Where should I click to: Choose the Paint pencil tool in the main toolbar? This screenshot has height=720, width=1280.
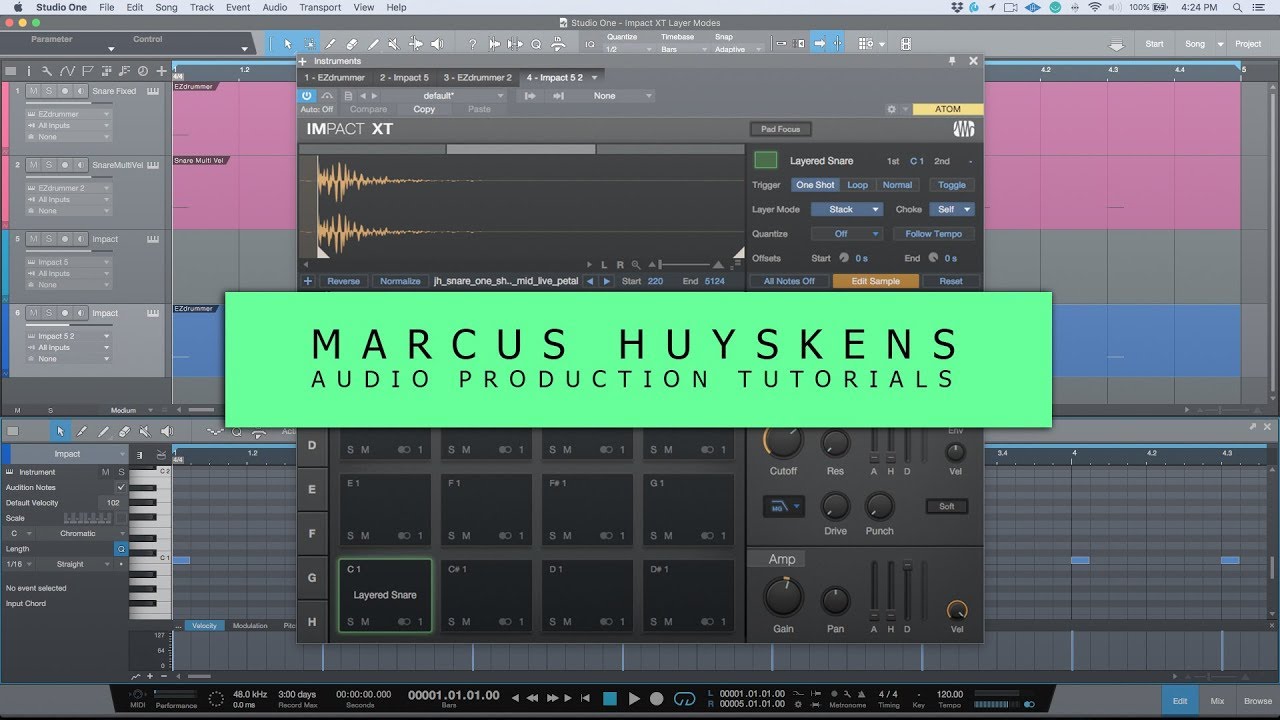tap(373, 44)
